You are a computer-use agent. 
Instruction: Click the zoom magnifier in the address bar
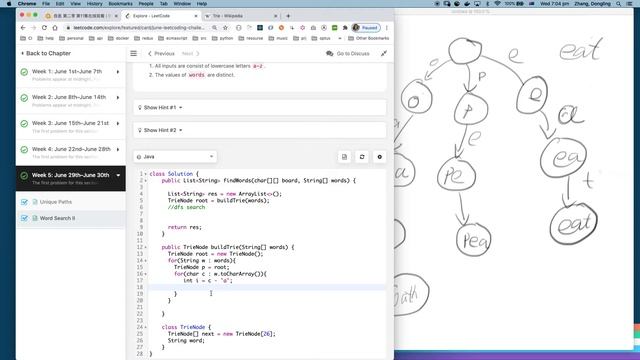(214, 28)
